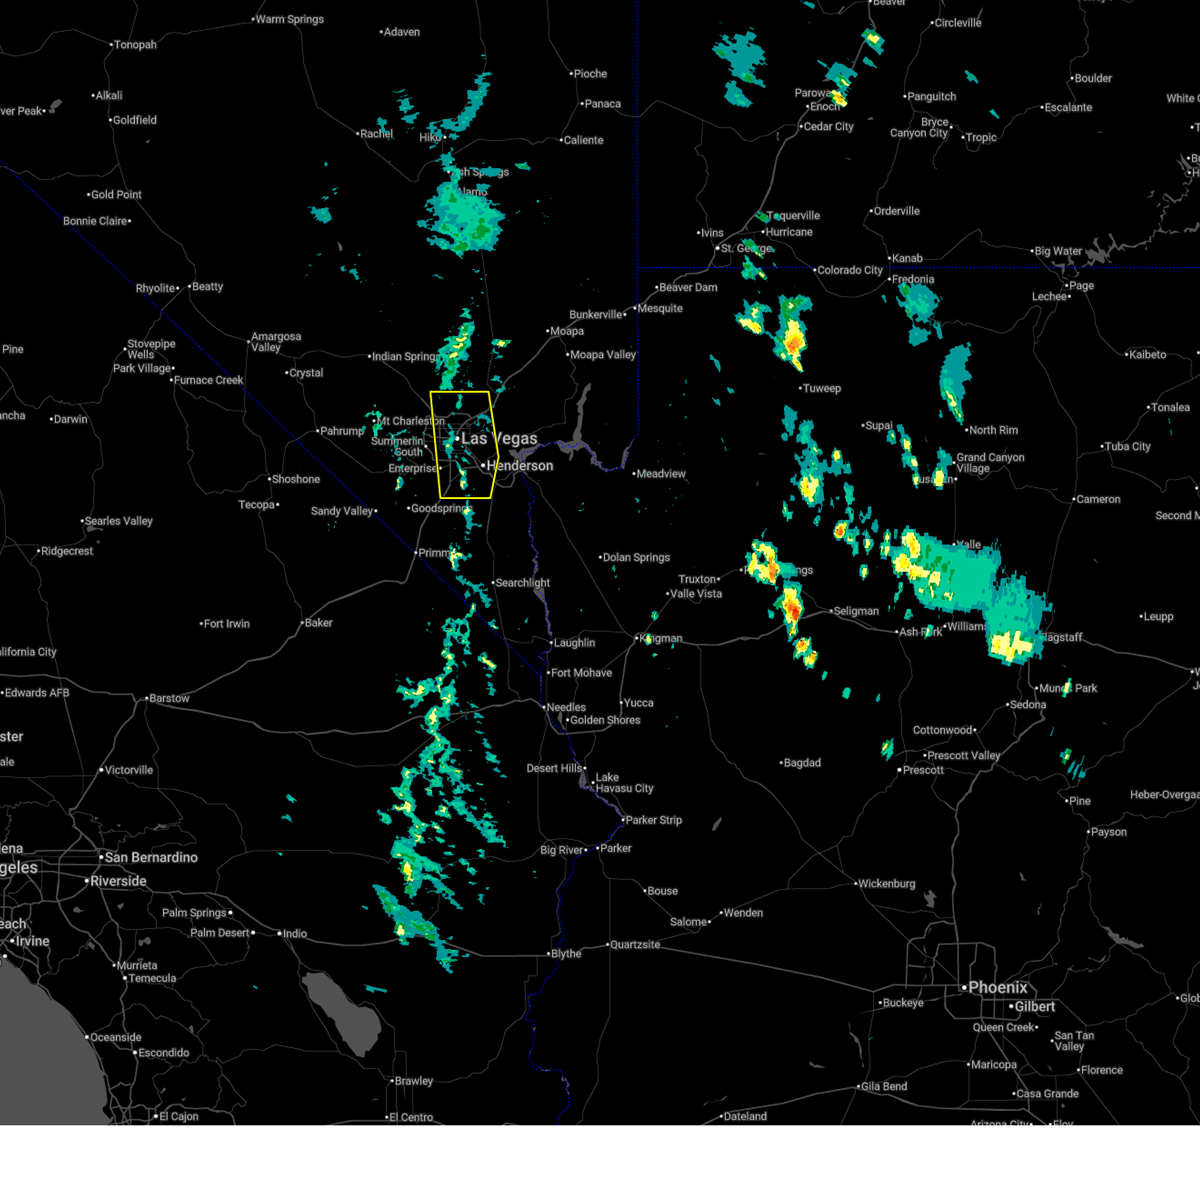Viewport: 1200px width, 1200px height.
Task: Select the Dolan Springs label
Action: (637, 558)
